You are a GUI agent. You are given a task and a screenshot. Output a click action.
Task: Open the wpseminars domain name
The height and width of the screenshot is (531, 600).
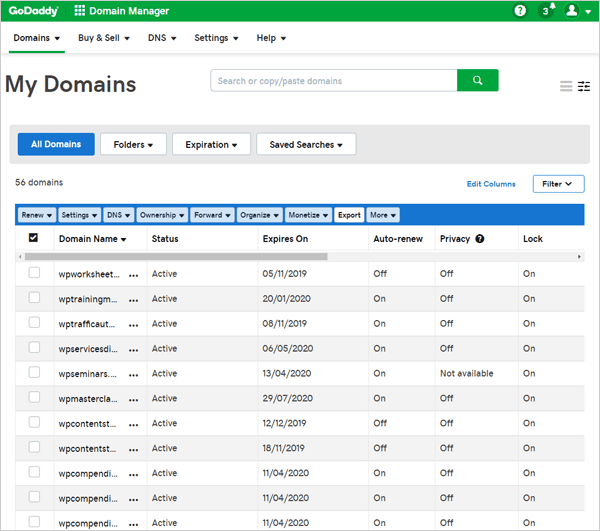coord(88,374)
